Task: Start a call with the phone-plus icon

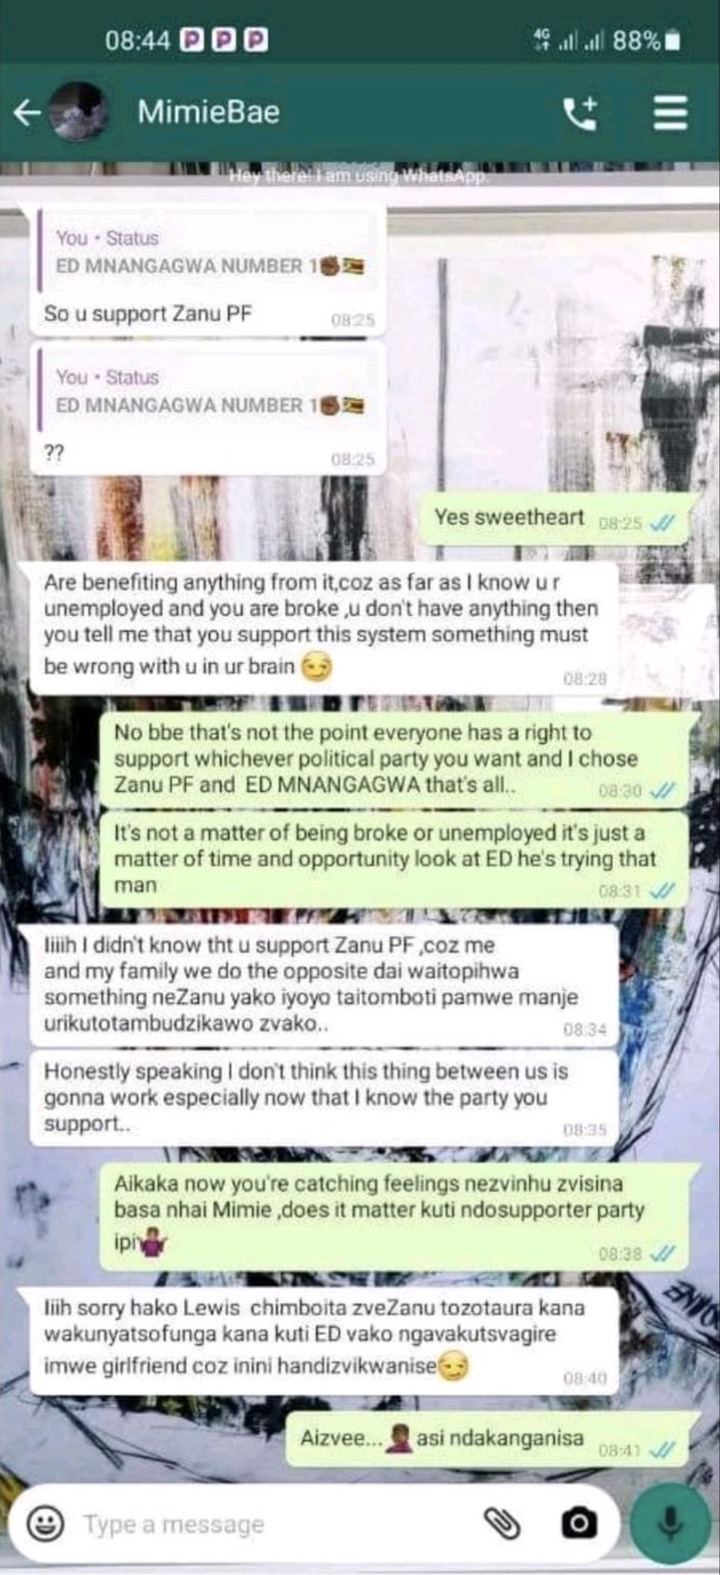Action: click(581, 113)
